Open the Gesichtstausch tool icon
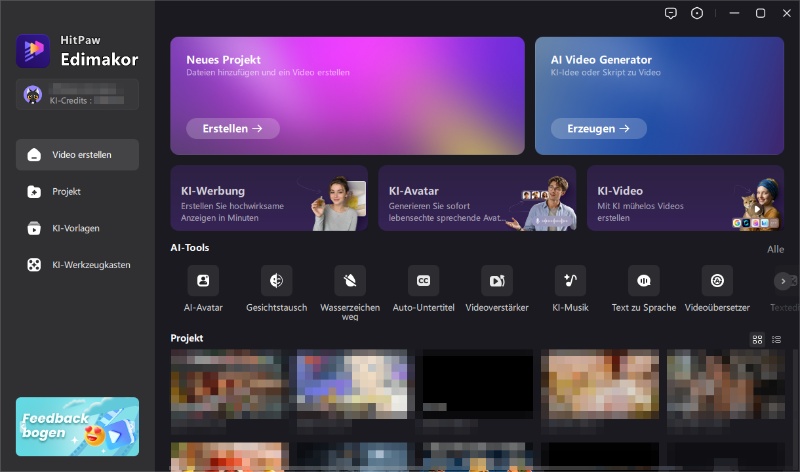The width and height of the screenshot is (800, 472). coord(277,280)
